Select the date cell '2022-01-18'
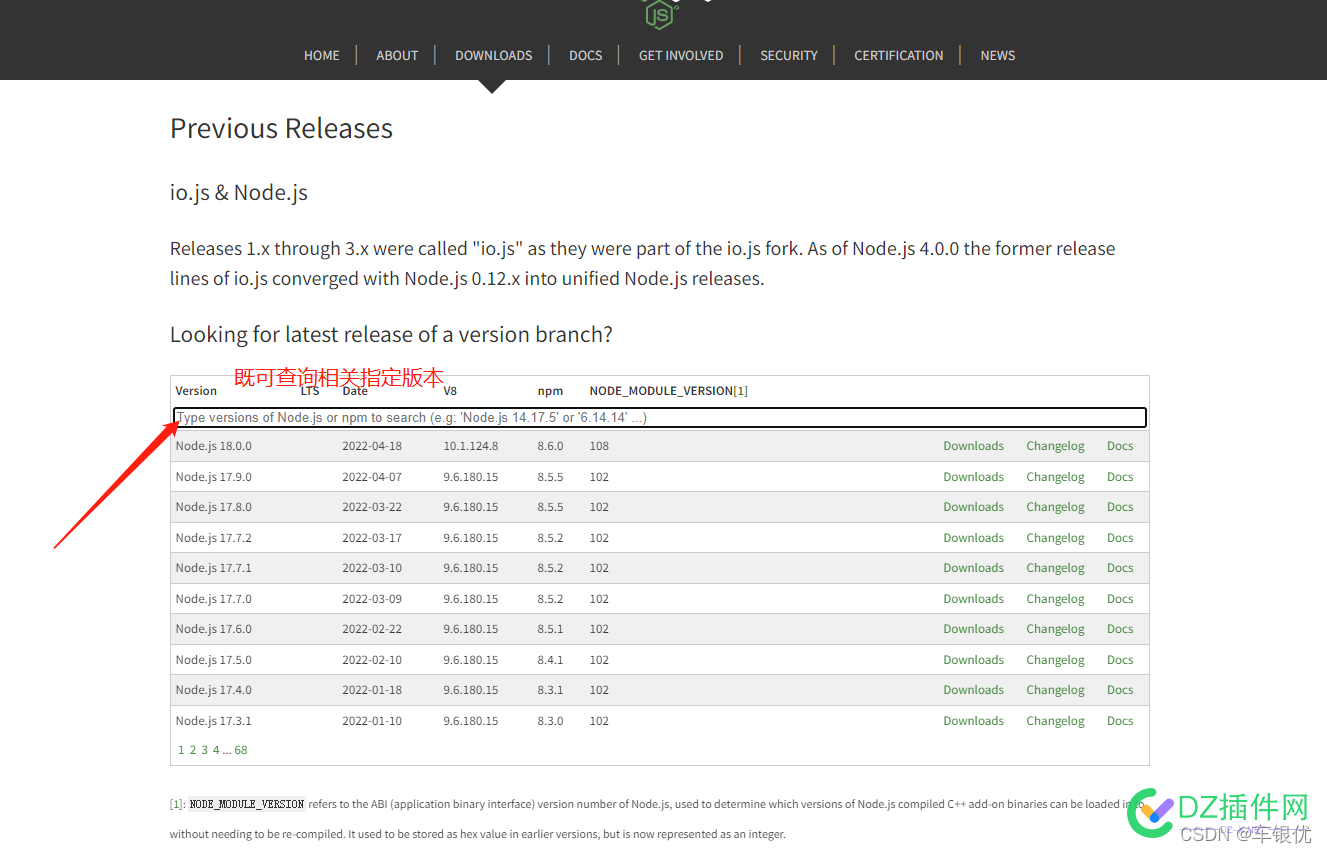Viewport: 1327px width, 853px height. coord(372,690)
